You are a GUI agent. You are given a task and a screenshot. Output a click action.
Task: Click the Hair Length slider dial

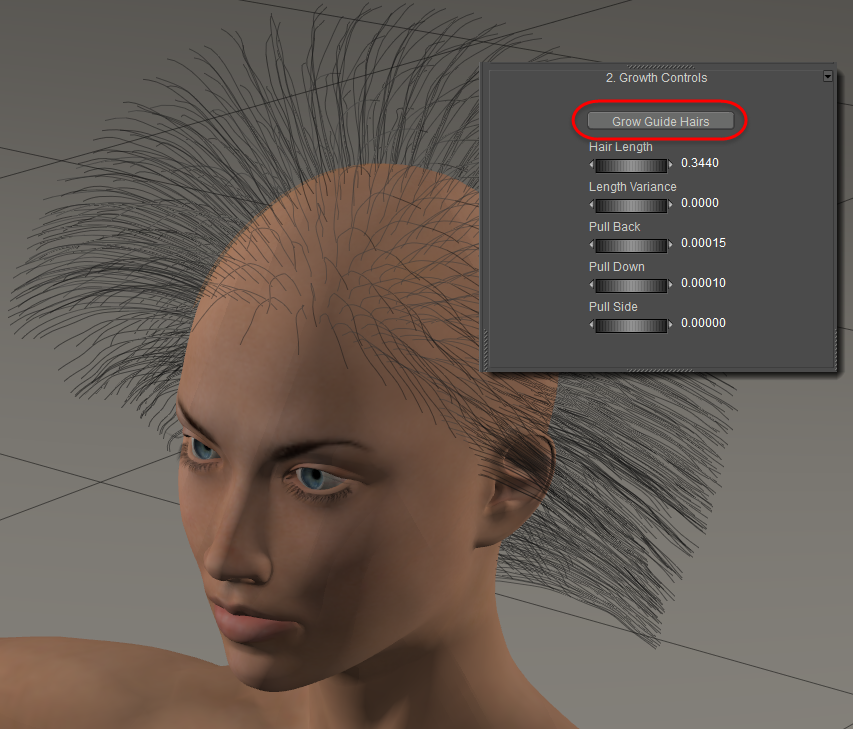tap(630, 165)
